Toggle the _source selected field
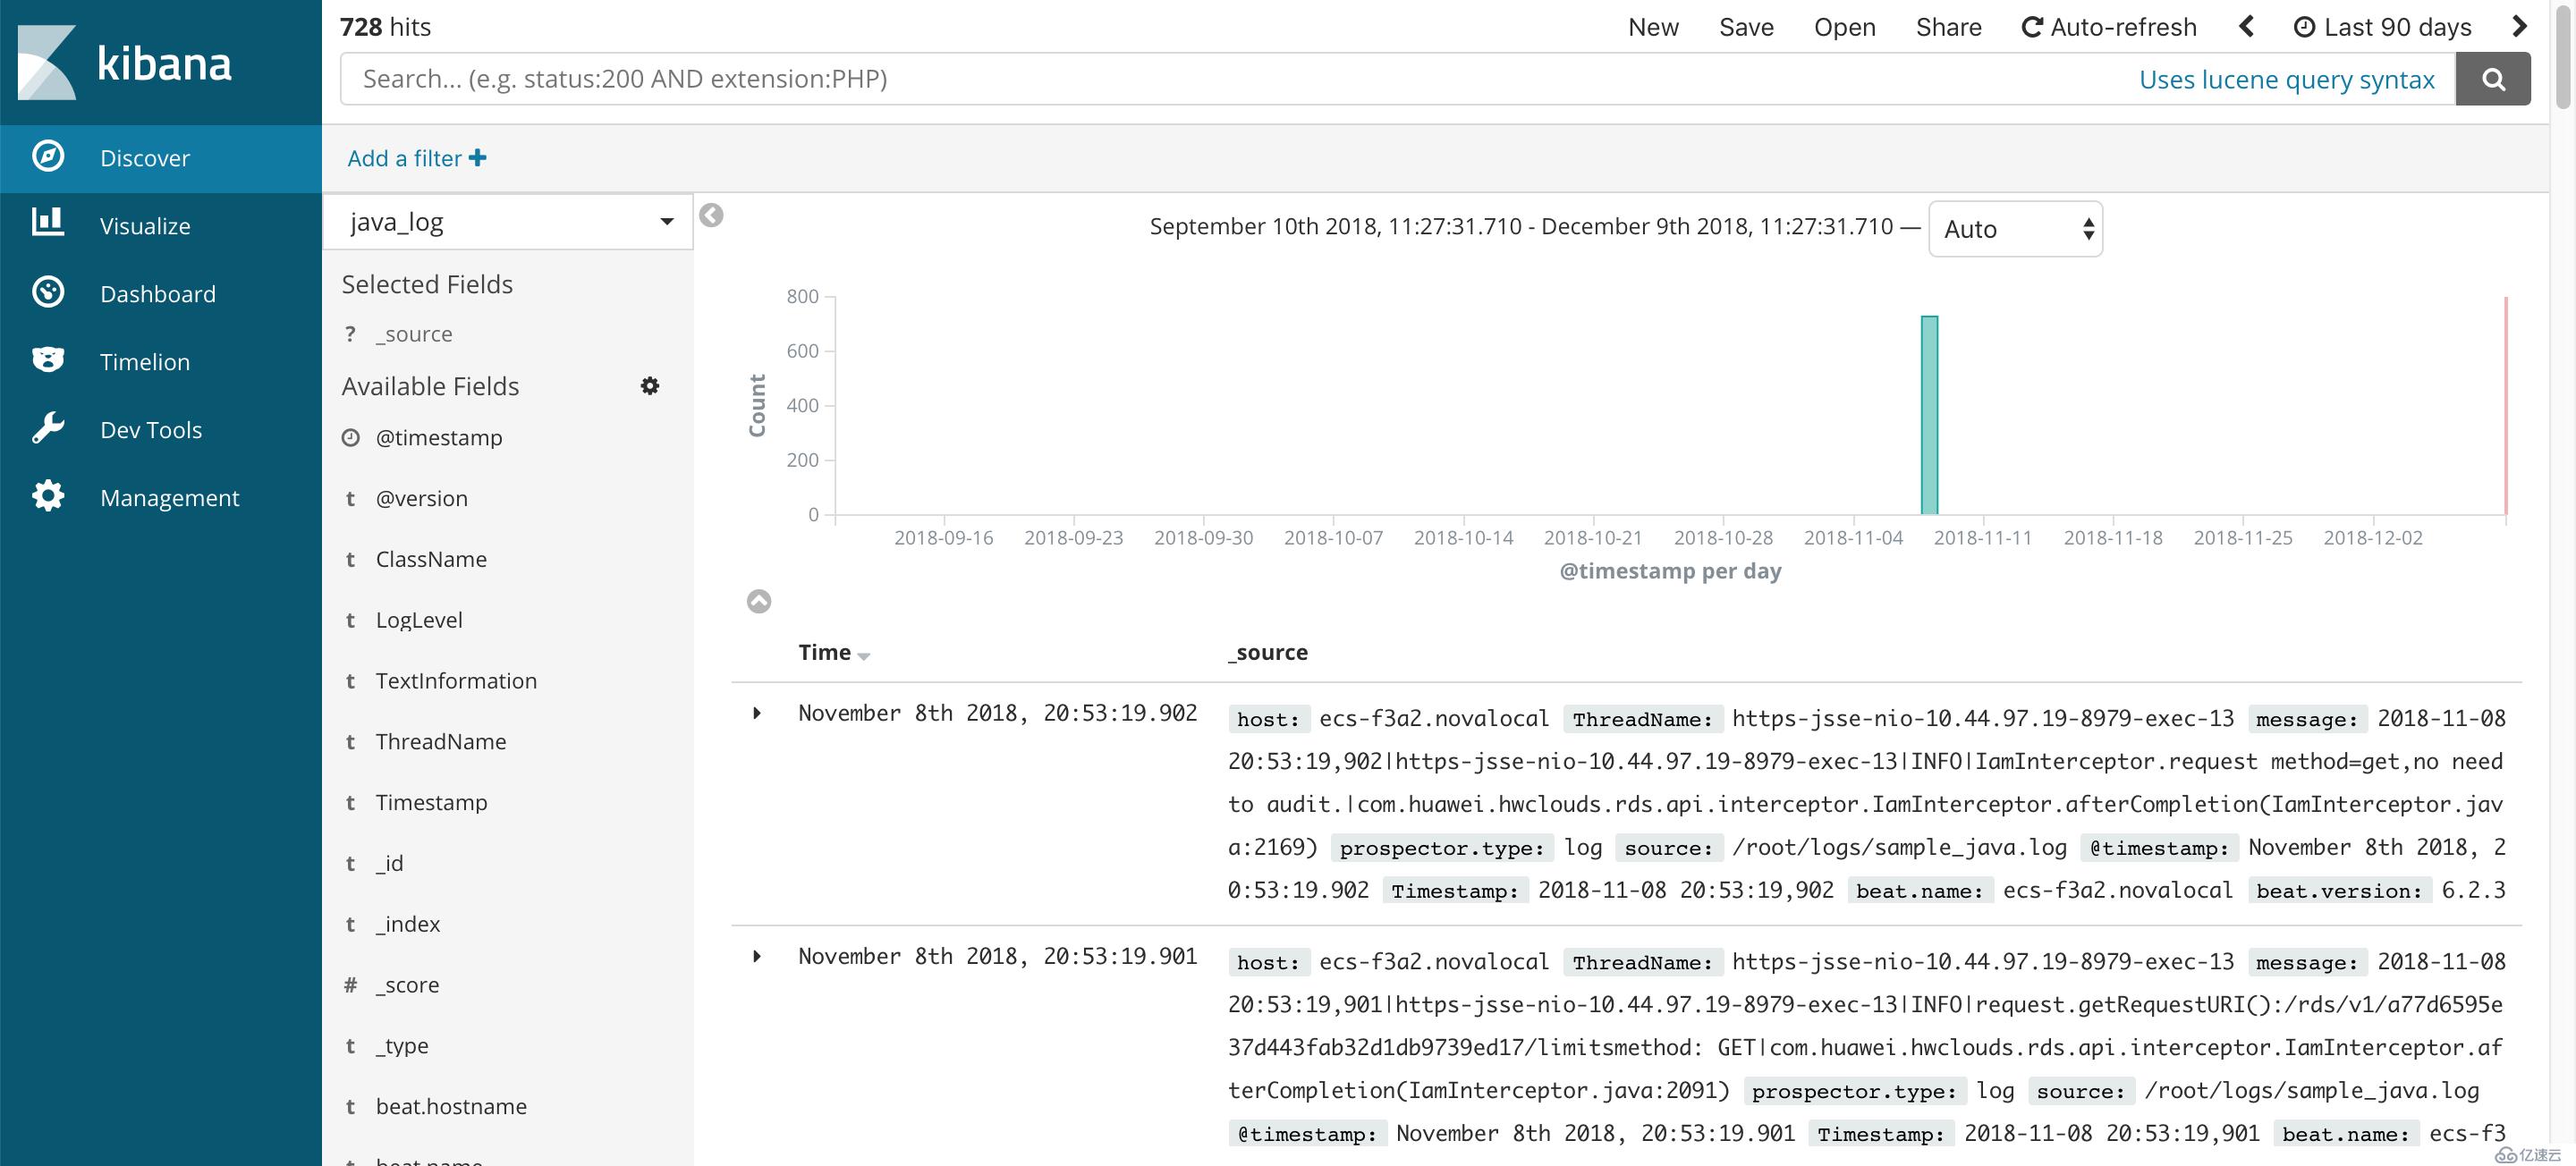 [414, 332]
